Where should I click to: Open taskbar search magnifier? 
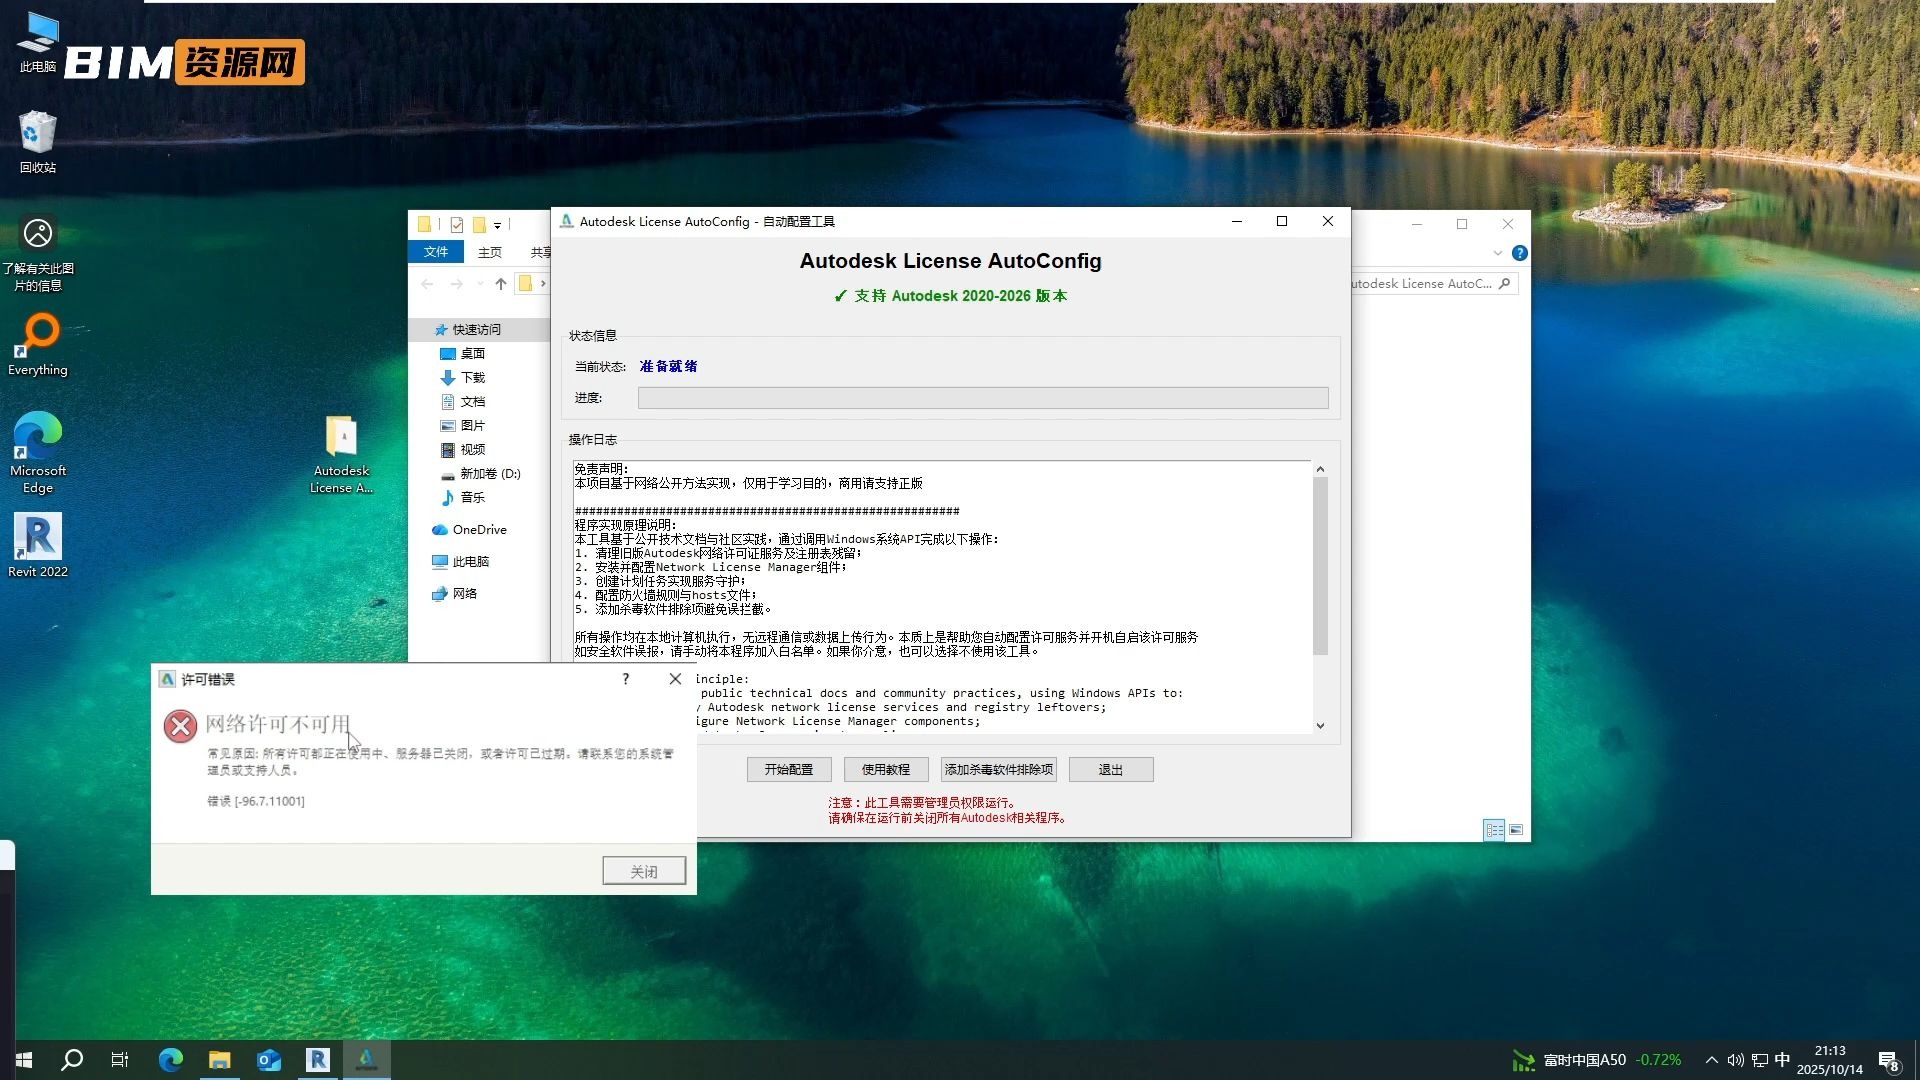72,1060
